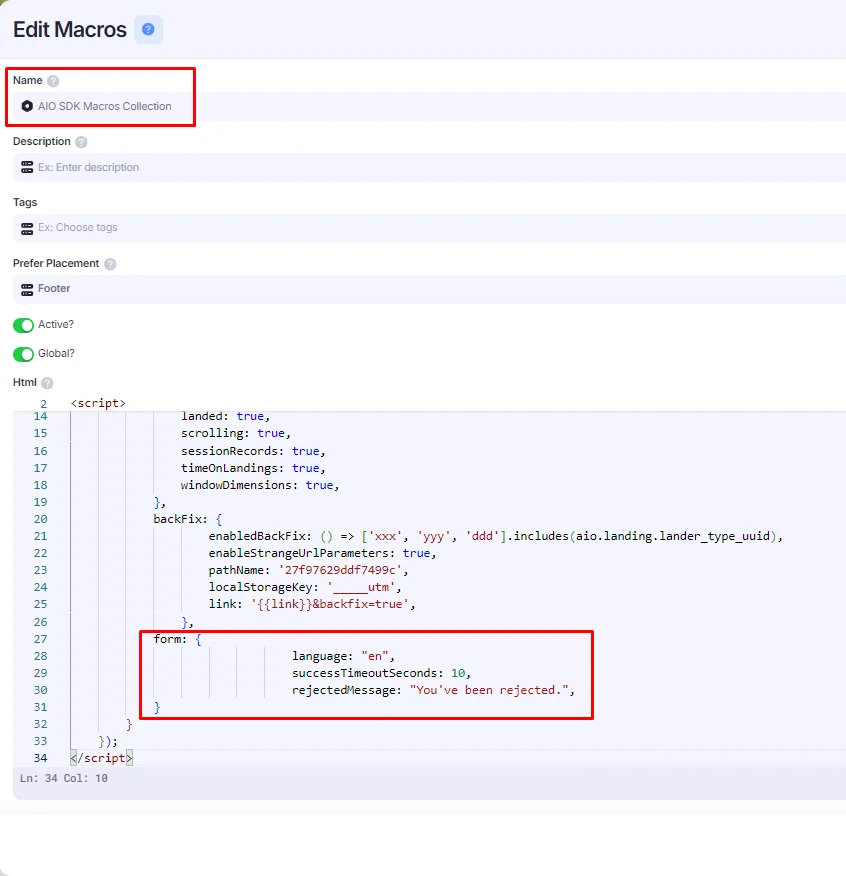Viewport: 846px width, 876px height.
Task: Click the pathName '27f97629ddf7499c' value
Action: click(x=340, y=570)
